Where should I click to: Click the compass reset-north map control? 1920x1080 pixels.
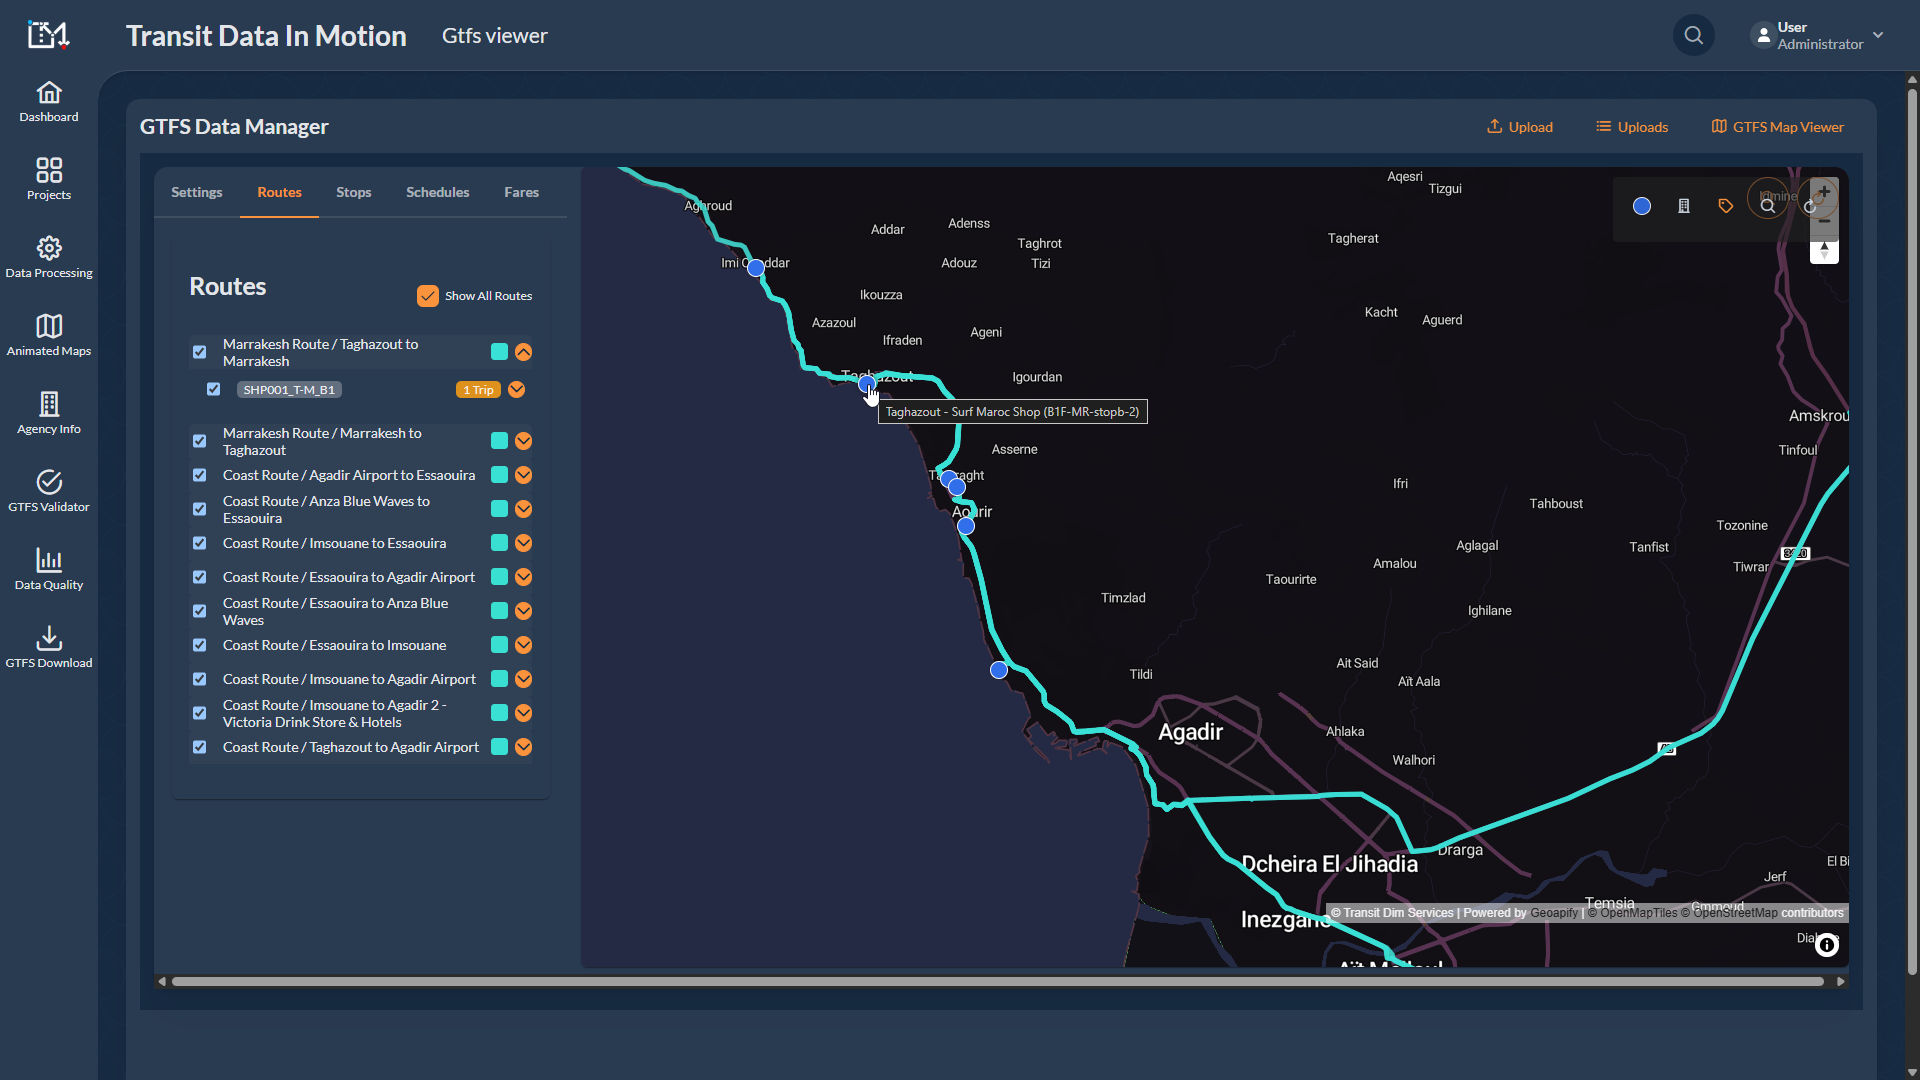(x=1824, y=251)
